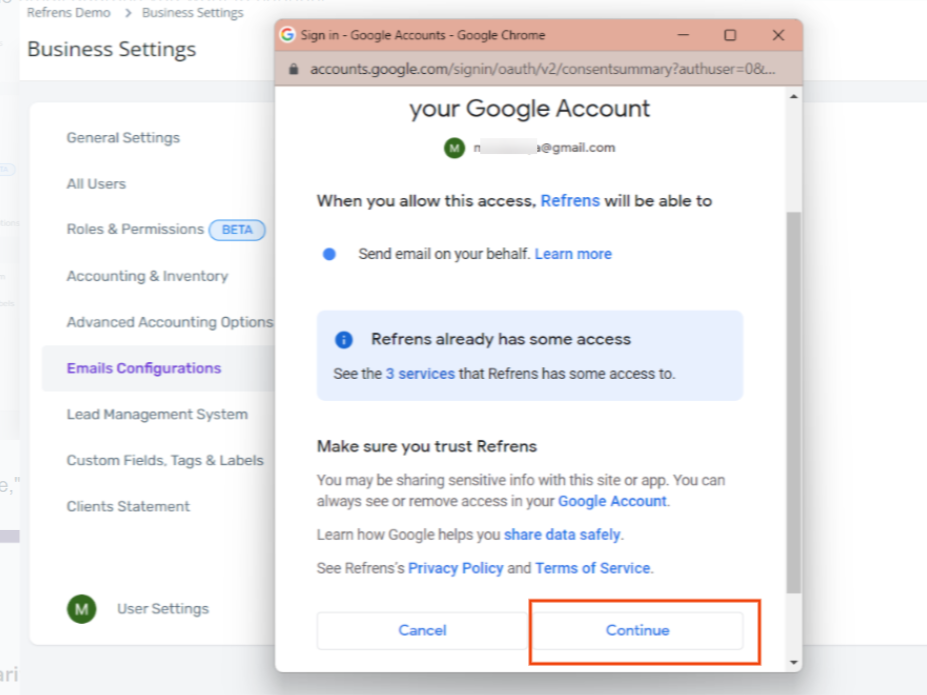
Task: Open Accounting & Inventory settings
Action: [x=147, y=276]
